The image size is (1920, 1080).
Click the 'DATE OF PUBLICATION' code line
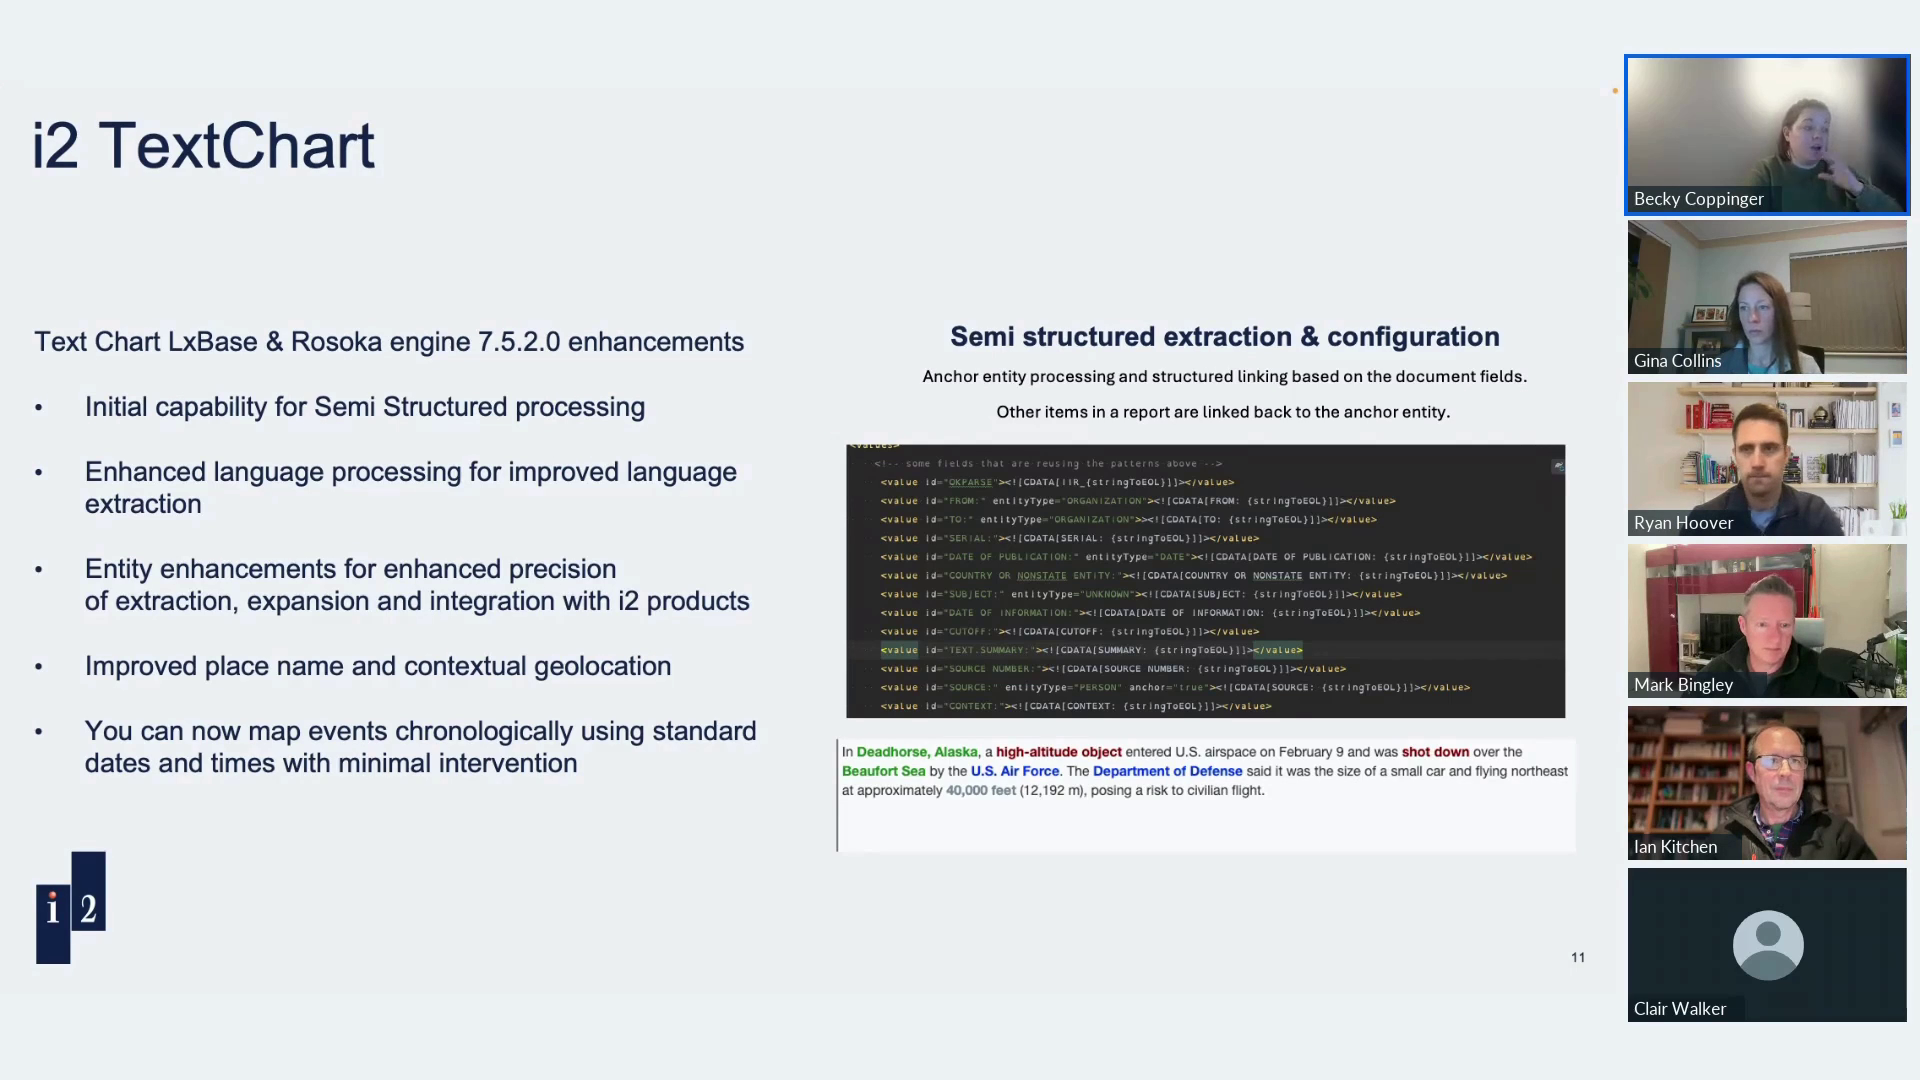tap(1206, 557)
